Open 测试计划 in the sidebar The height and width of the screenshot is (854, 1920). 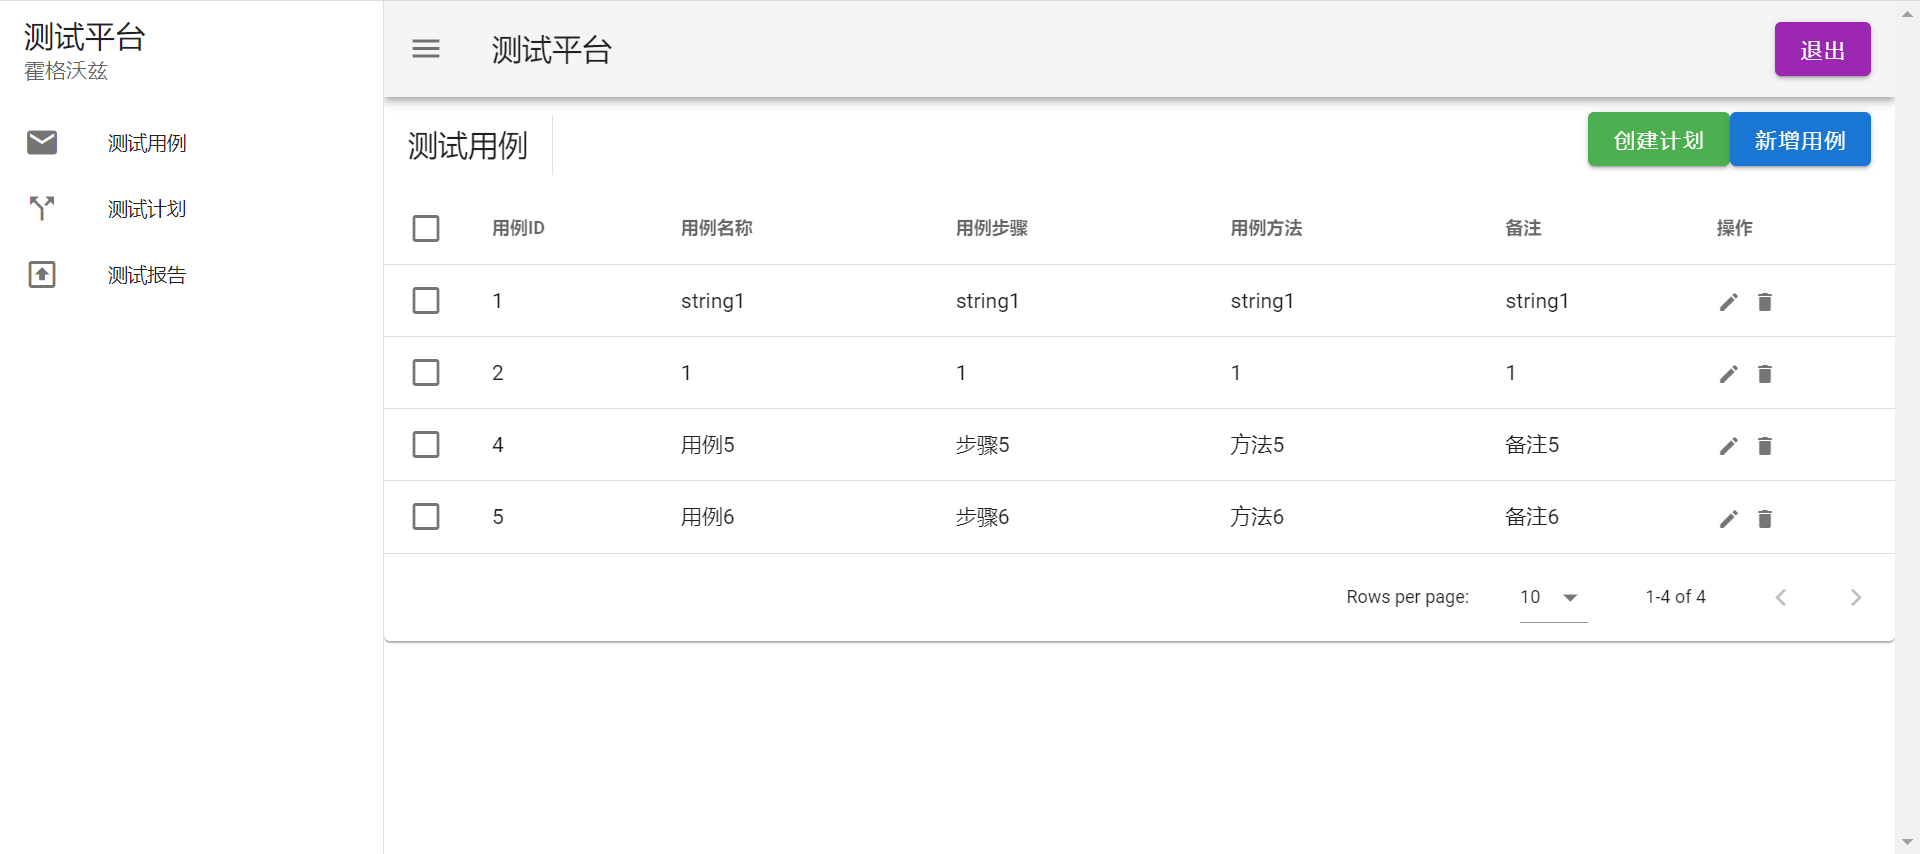(x=147, y=209)
